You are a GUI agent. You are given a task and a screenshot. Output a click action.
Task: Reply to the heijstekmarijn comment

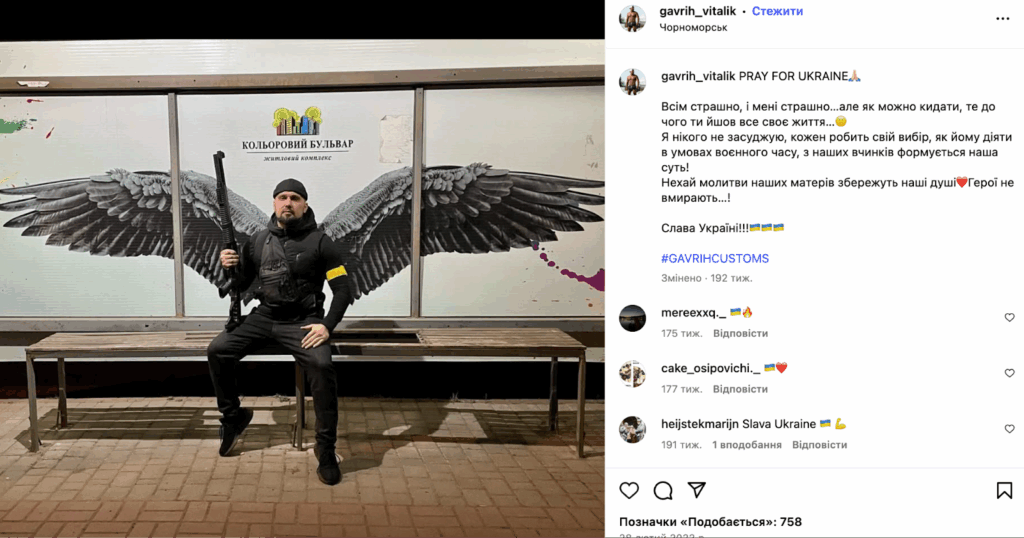[x=819, y=445]
